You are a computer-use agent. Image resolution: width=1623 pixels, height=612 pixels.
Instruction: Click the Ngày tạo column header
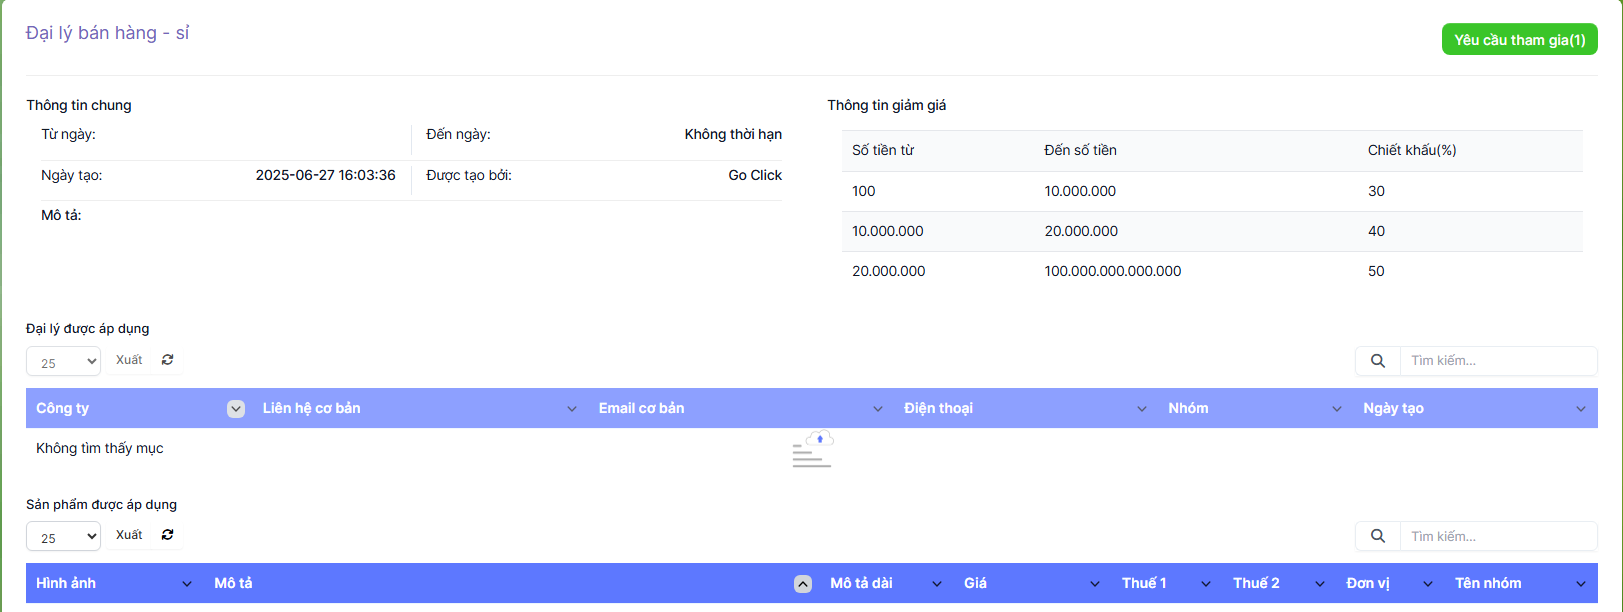click(1393, 408)
